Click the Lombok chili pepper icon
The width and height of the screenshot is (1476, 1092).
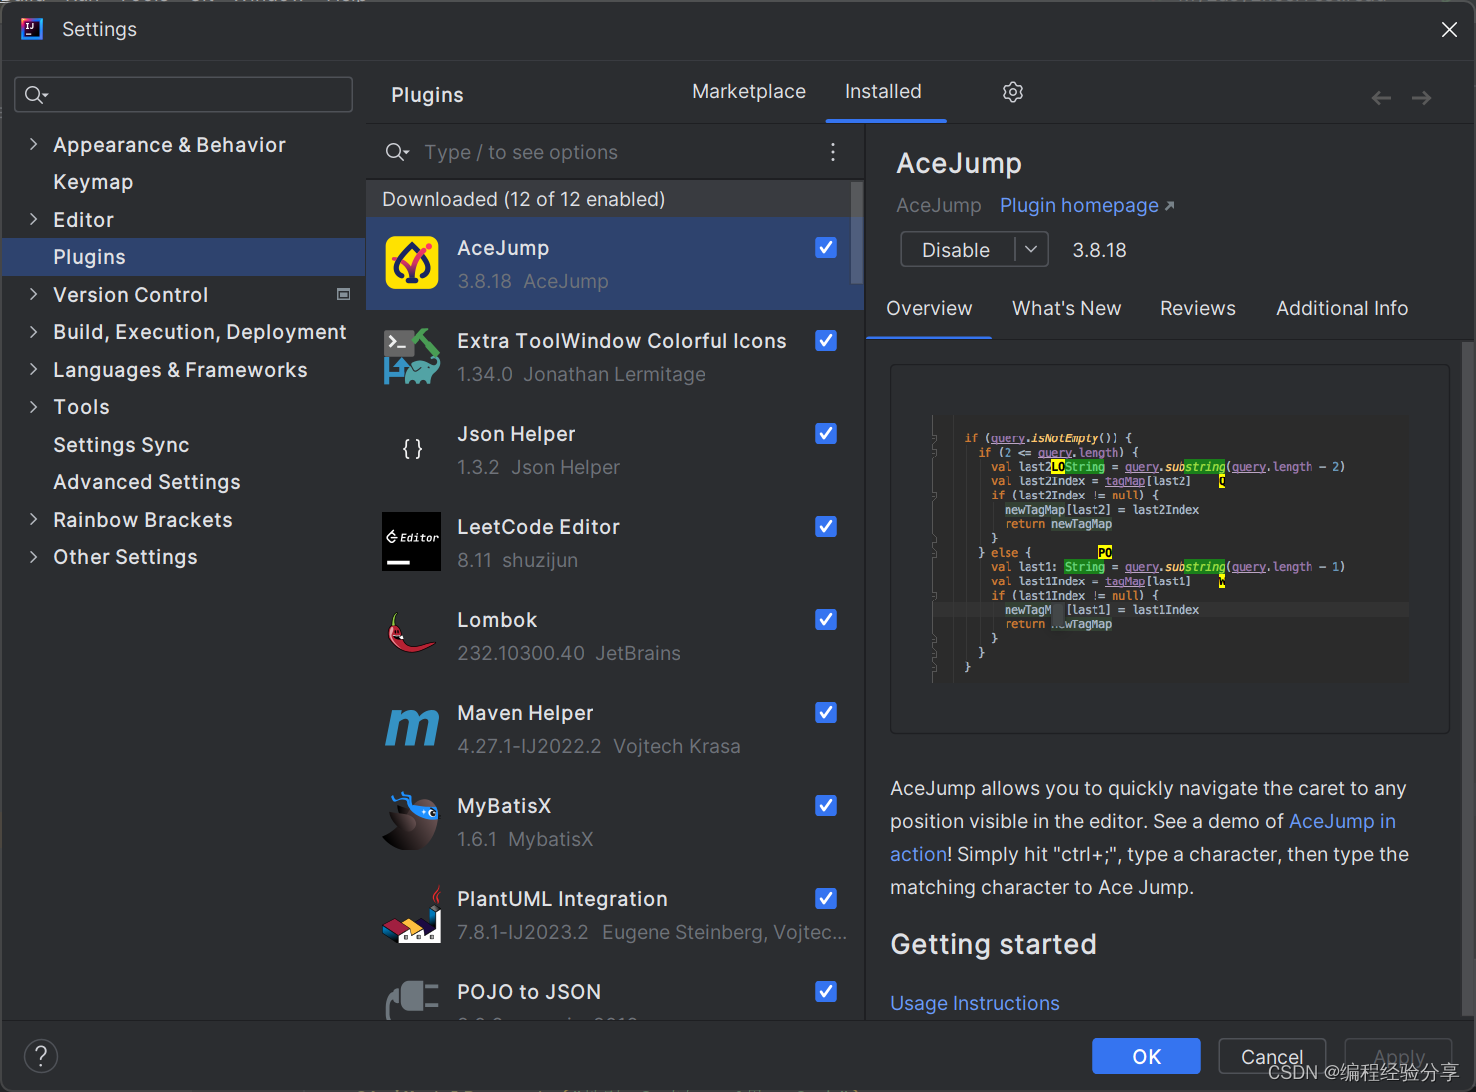(412, 634)
